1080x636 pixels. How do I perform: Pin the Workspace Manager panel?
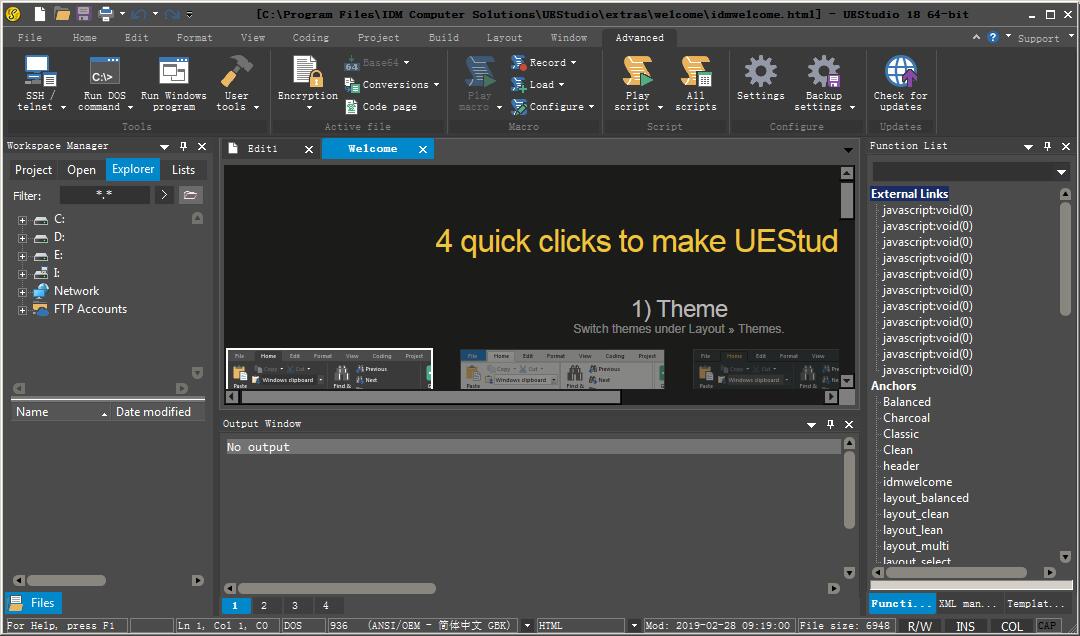point(183,146)
